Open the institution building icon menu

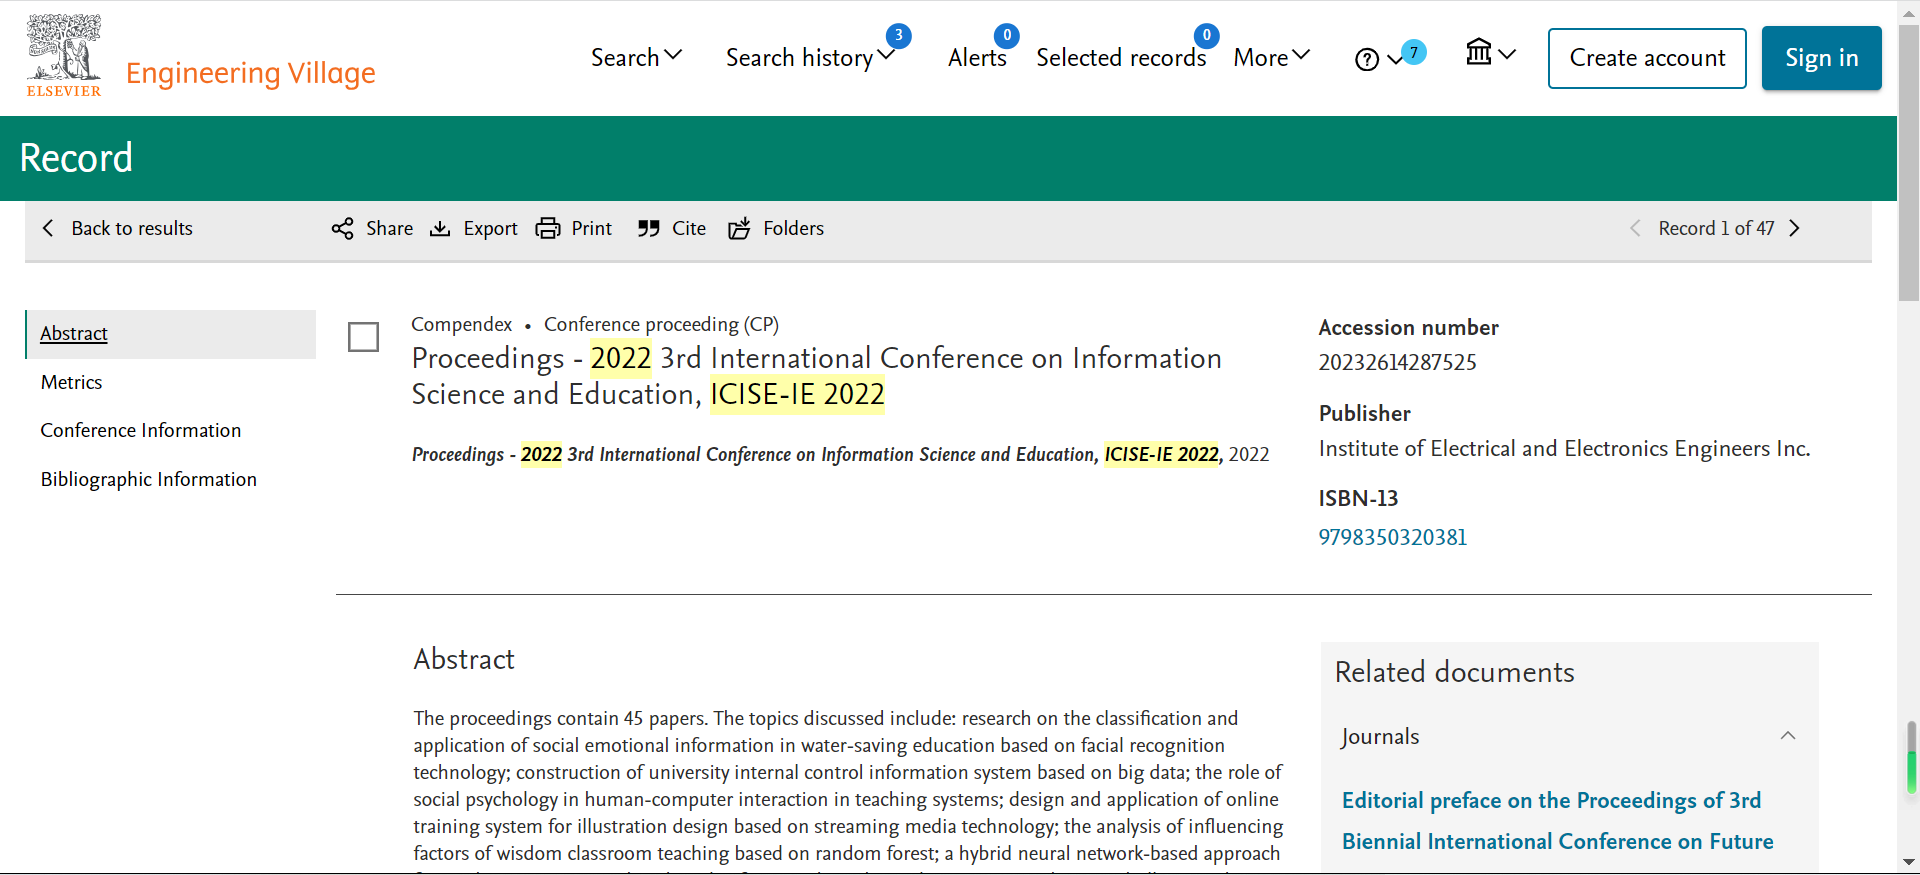1490,53
